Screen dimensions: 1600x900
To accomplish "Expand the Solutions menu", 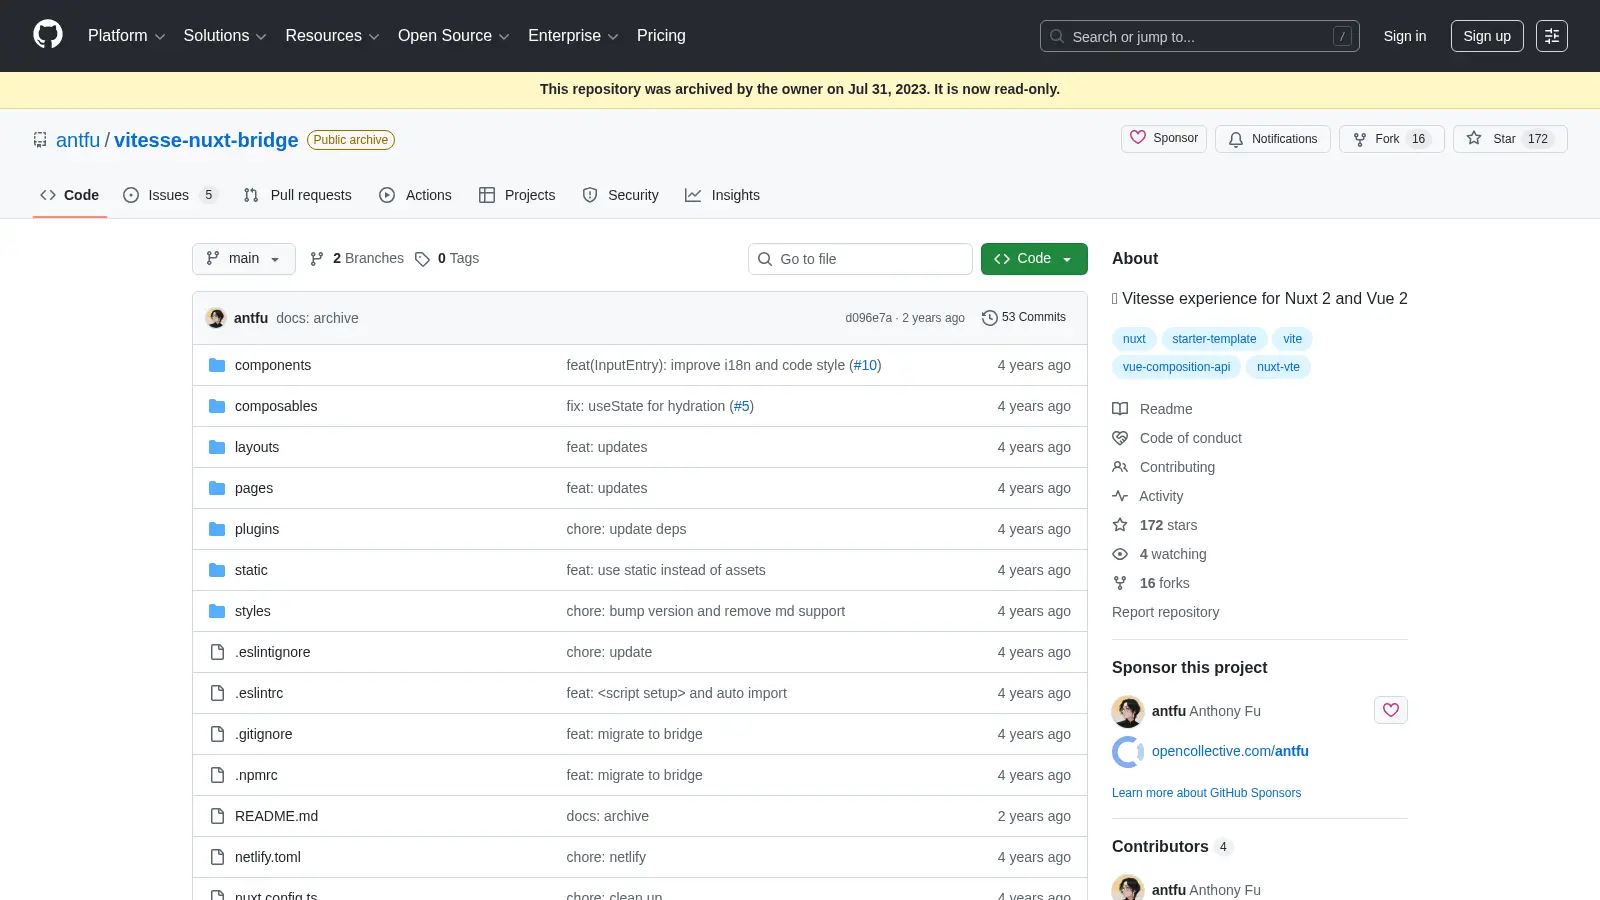I will coord(225,36).
